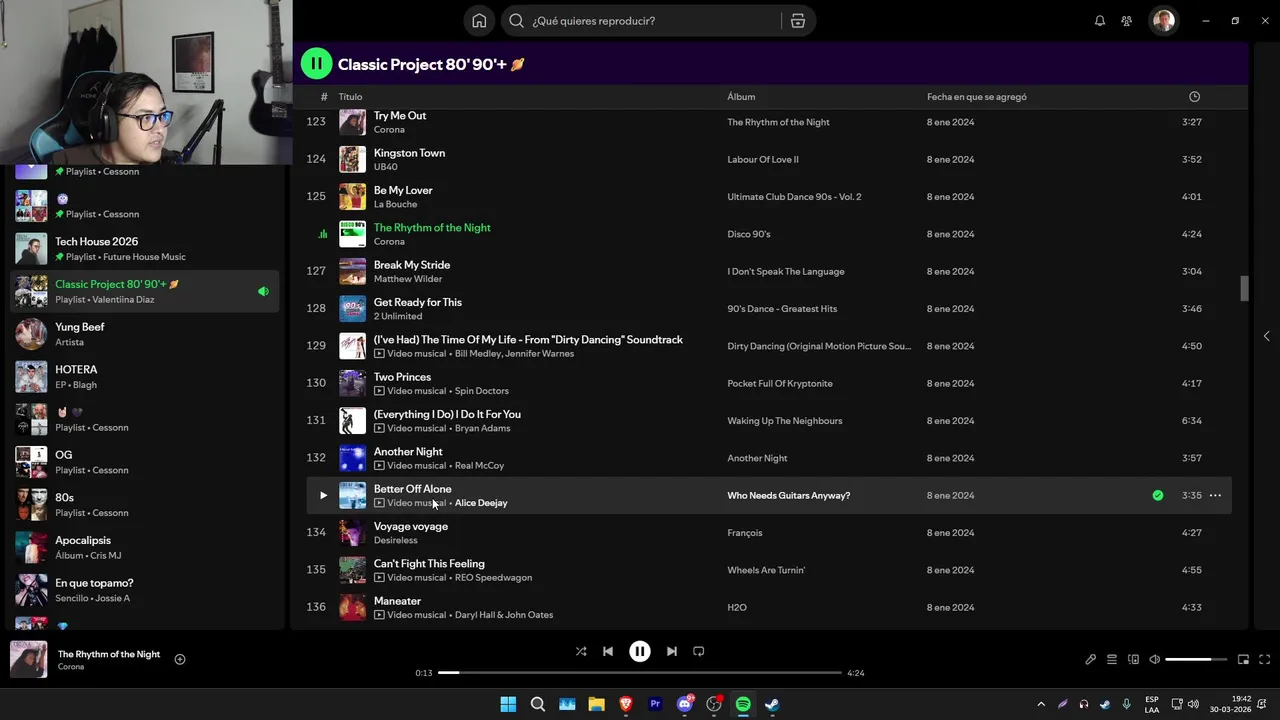Expand the right sidebar panel chevron
1280x720 pixels.
click(x=1266, y=336)
